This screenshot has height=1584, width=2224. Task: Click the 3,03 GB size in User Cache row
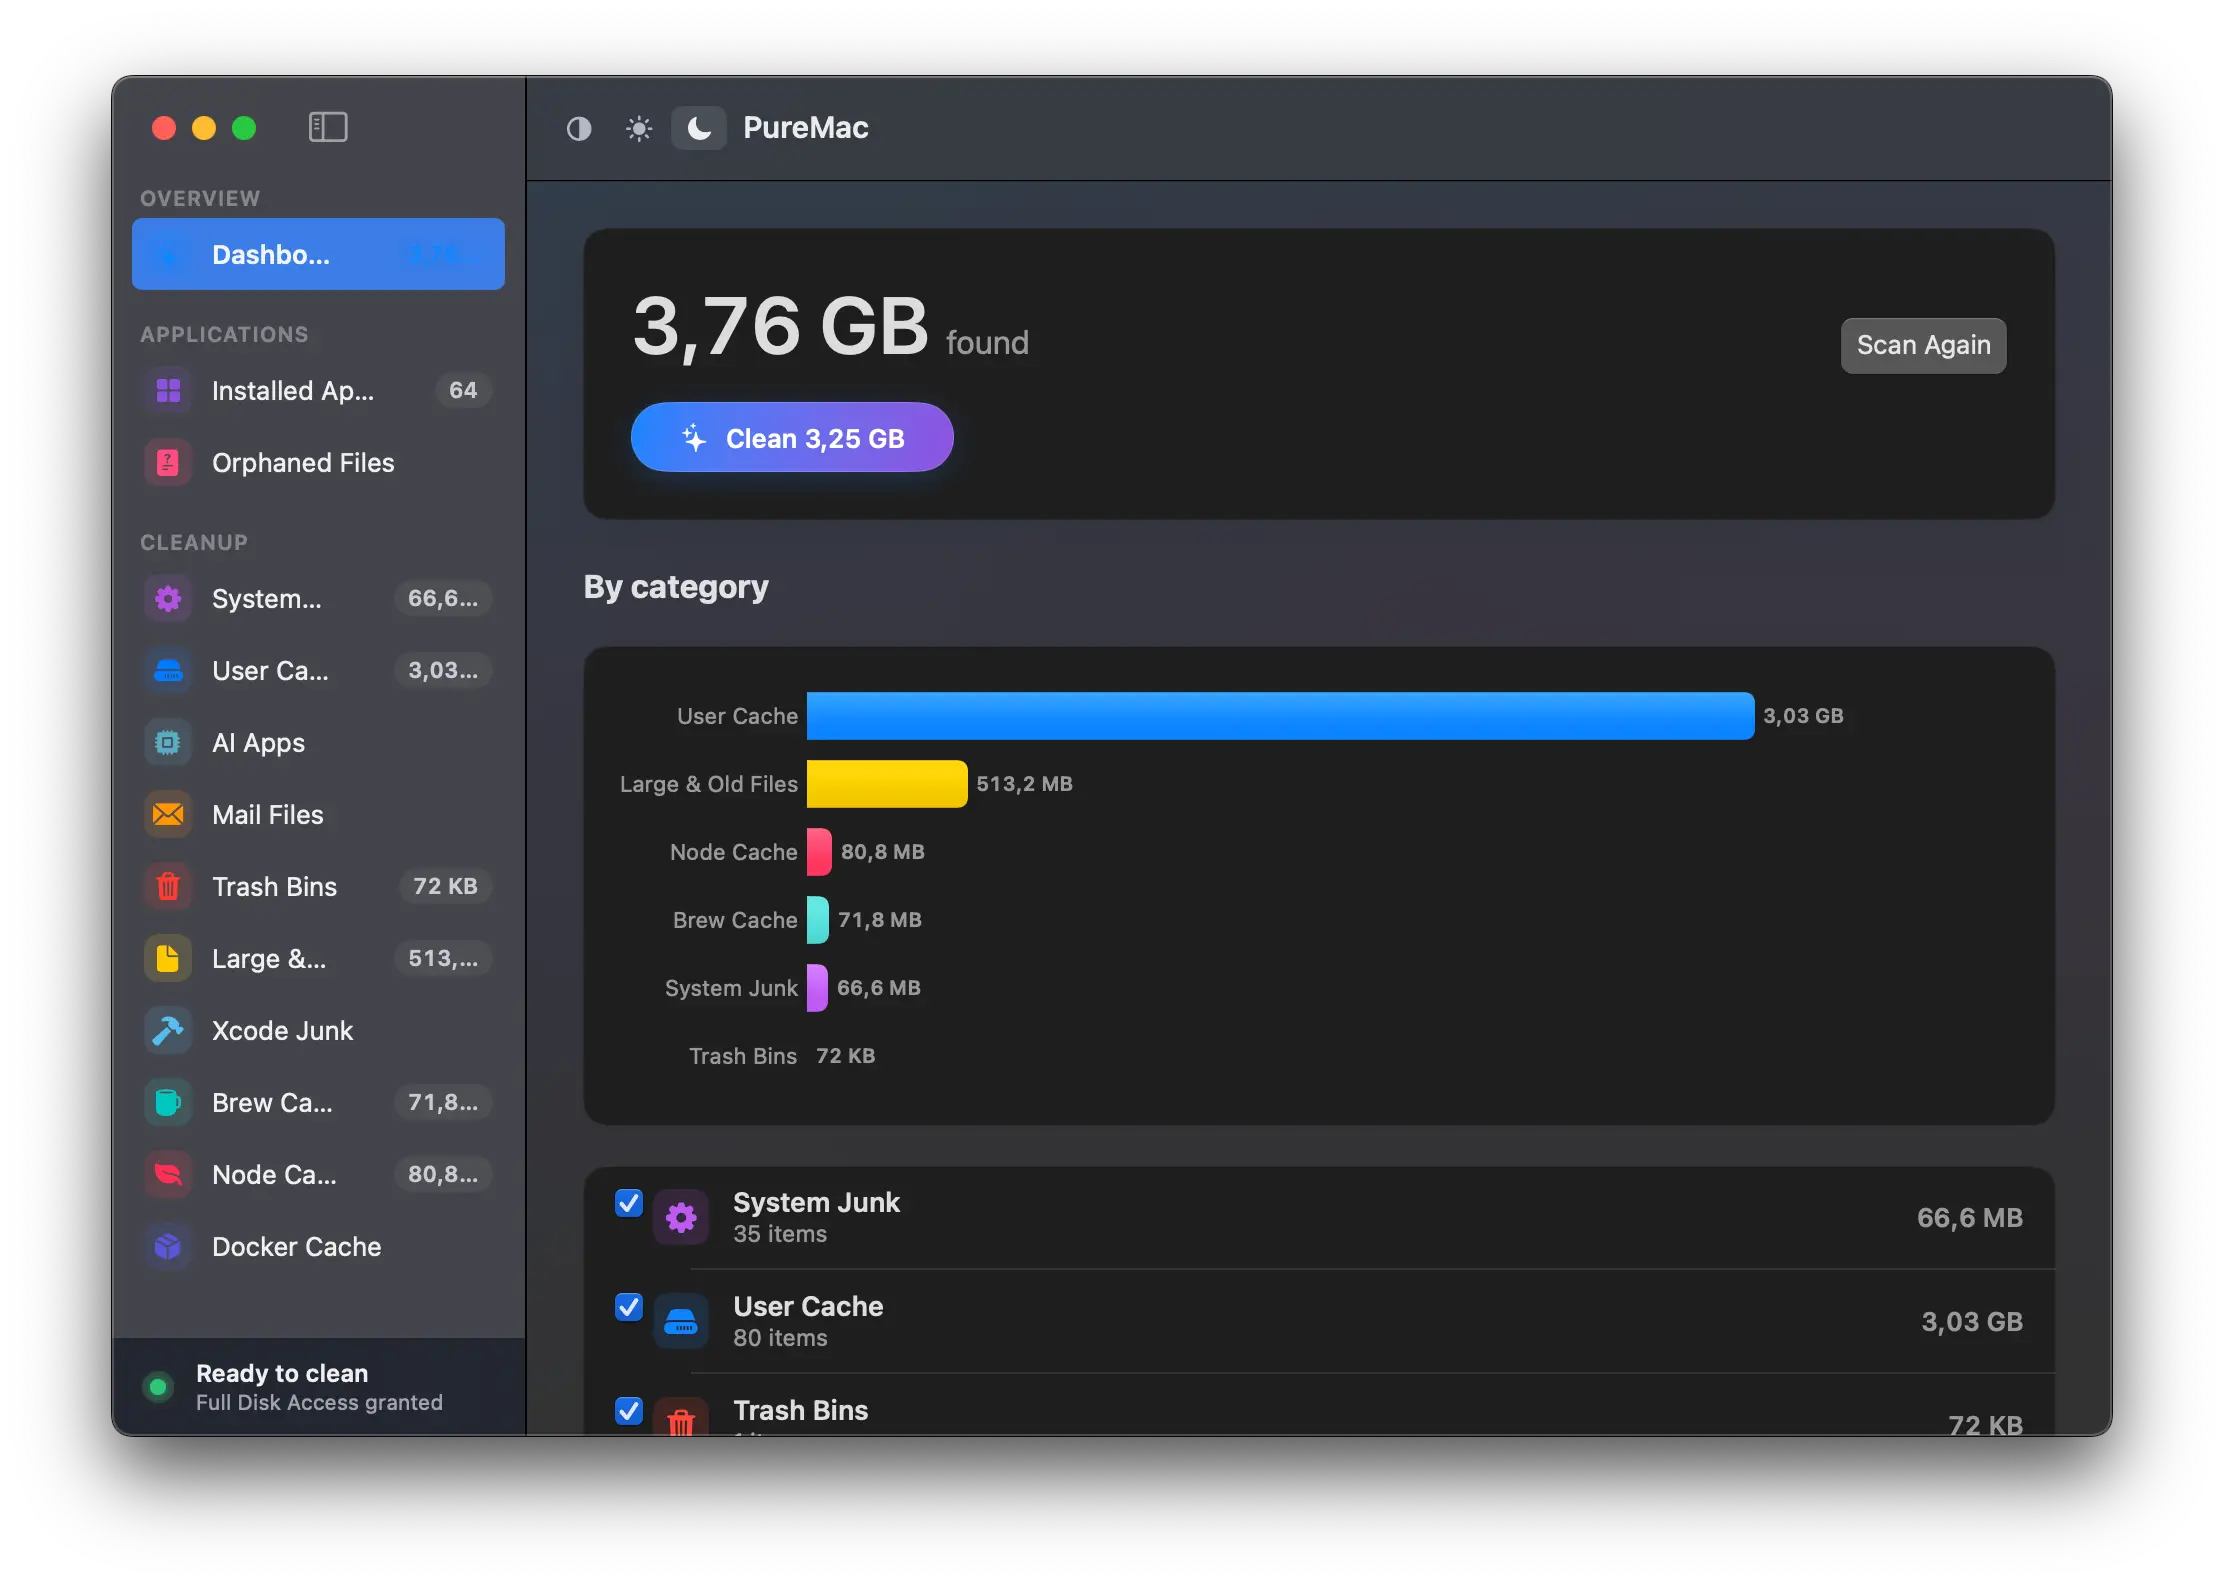point(1972,1322)
